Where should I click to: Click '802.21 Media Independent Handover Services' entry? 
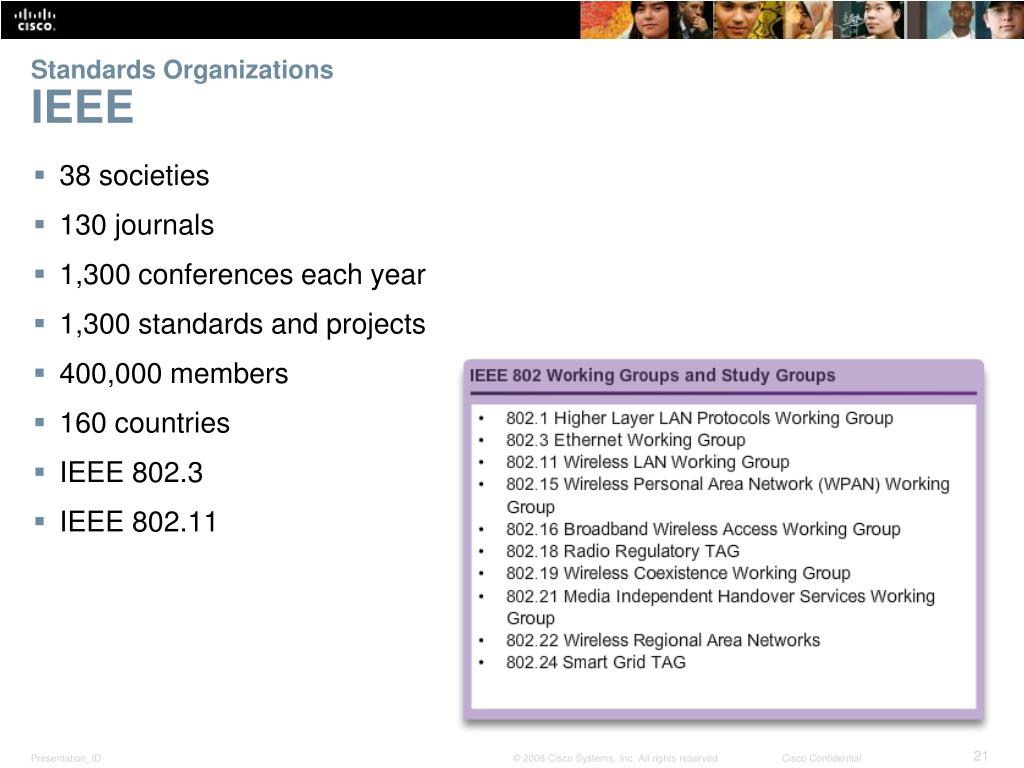coord(720,607)
